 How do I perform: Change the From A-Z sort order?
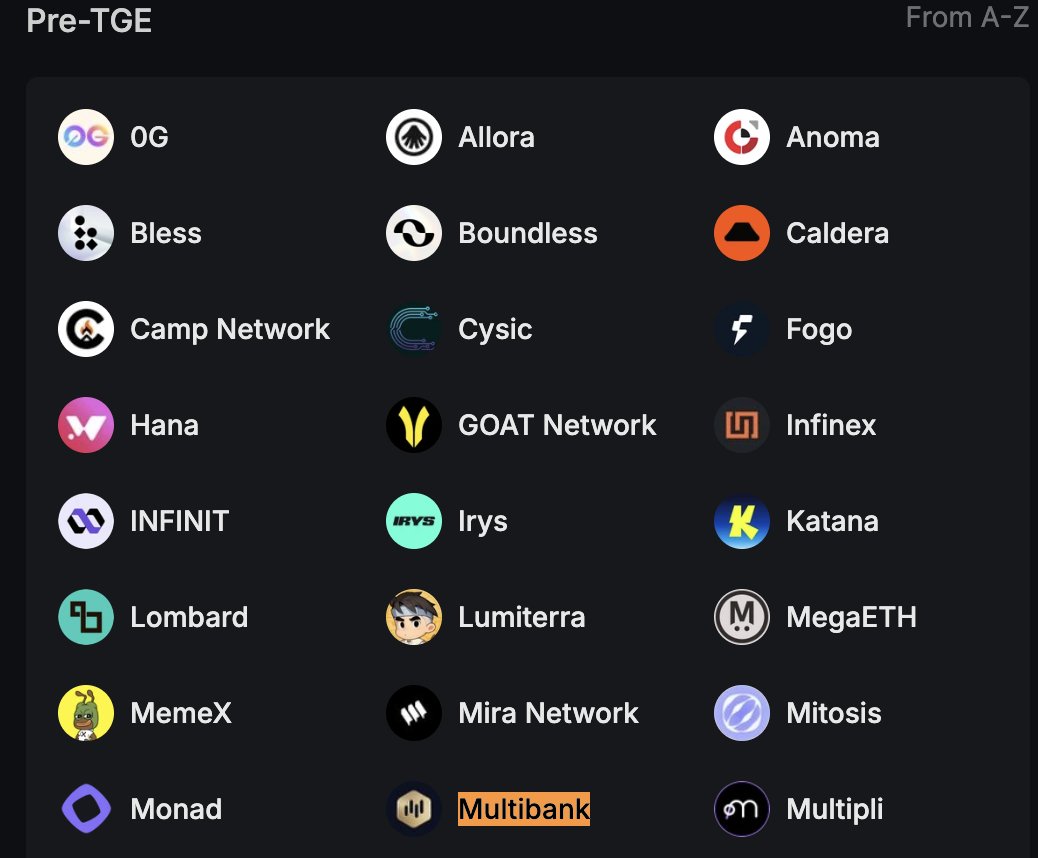point(967,17)
